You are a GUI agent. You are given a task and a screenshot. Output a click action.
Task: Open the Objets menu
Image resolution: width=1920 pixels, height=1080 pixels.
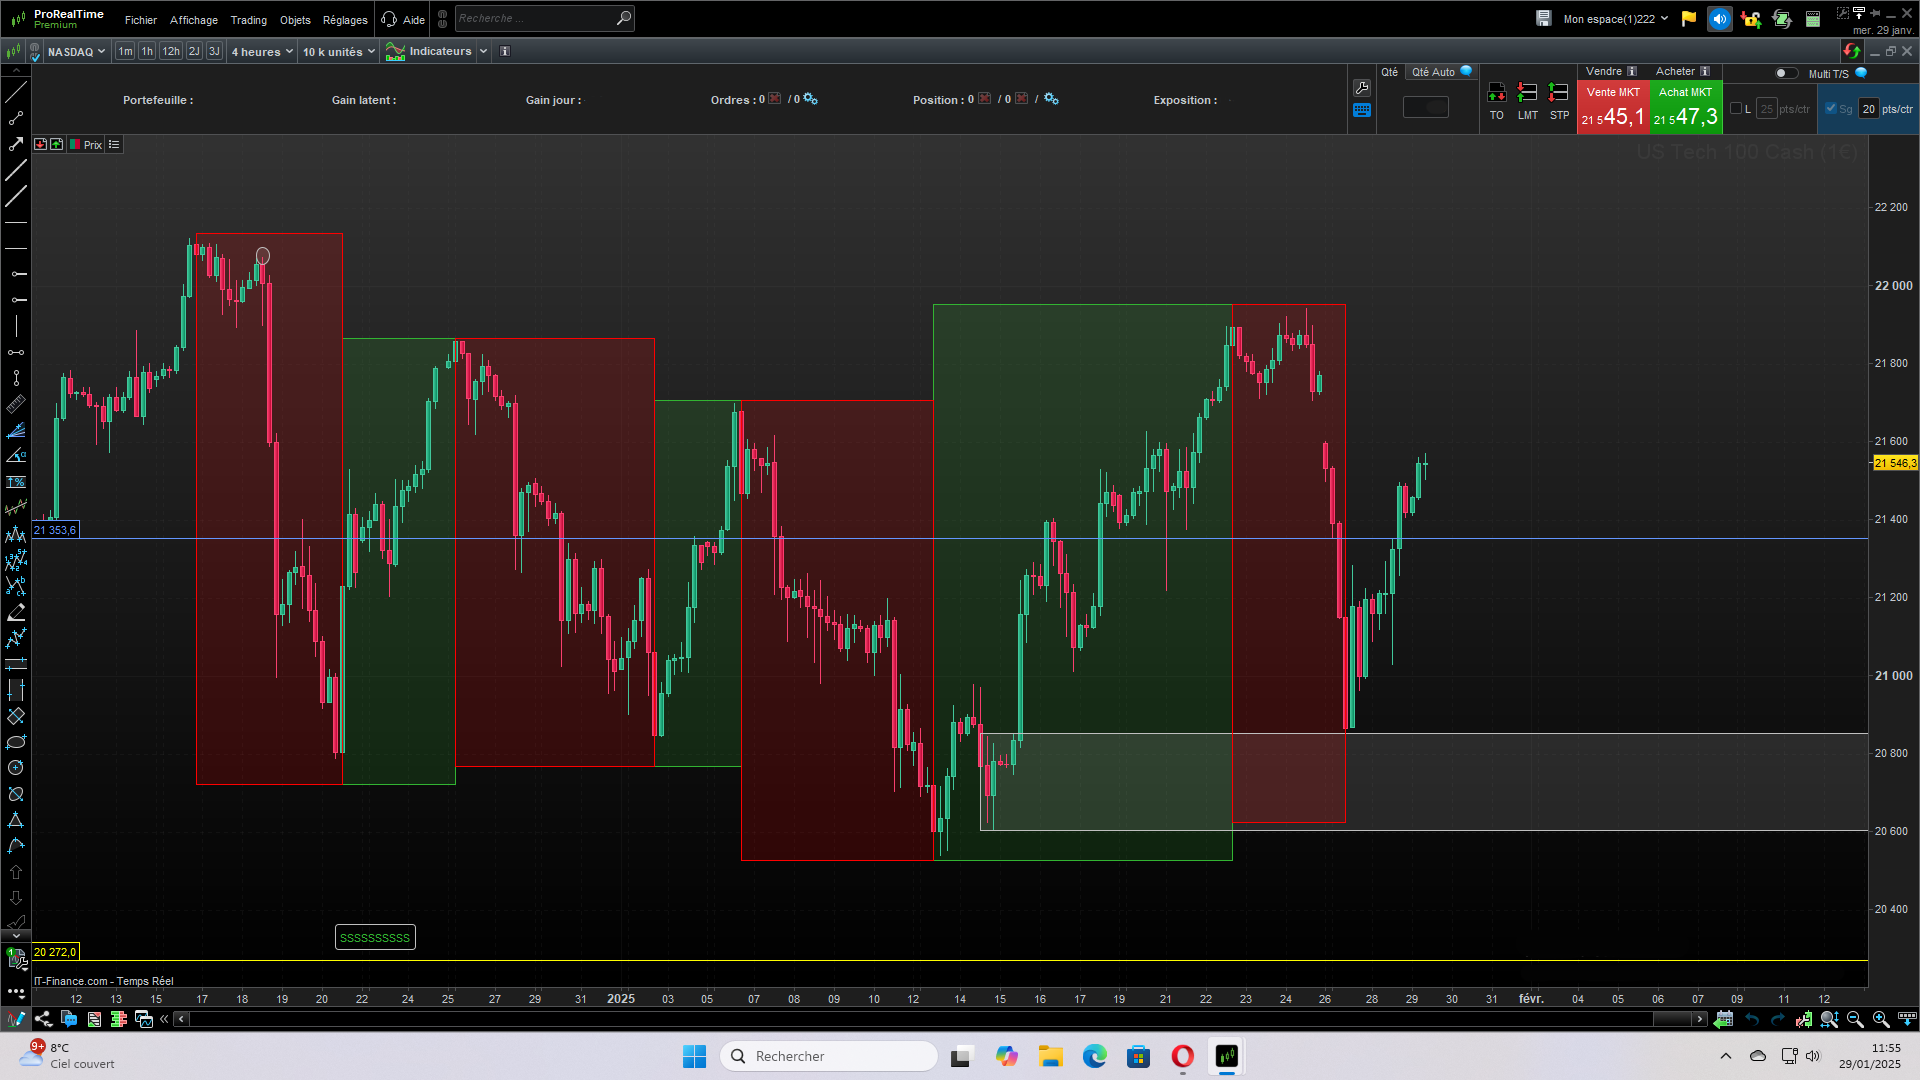[295, 20]
